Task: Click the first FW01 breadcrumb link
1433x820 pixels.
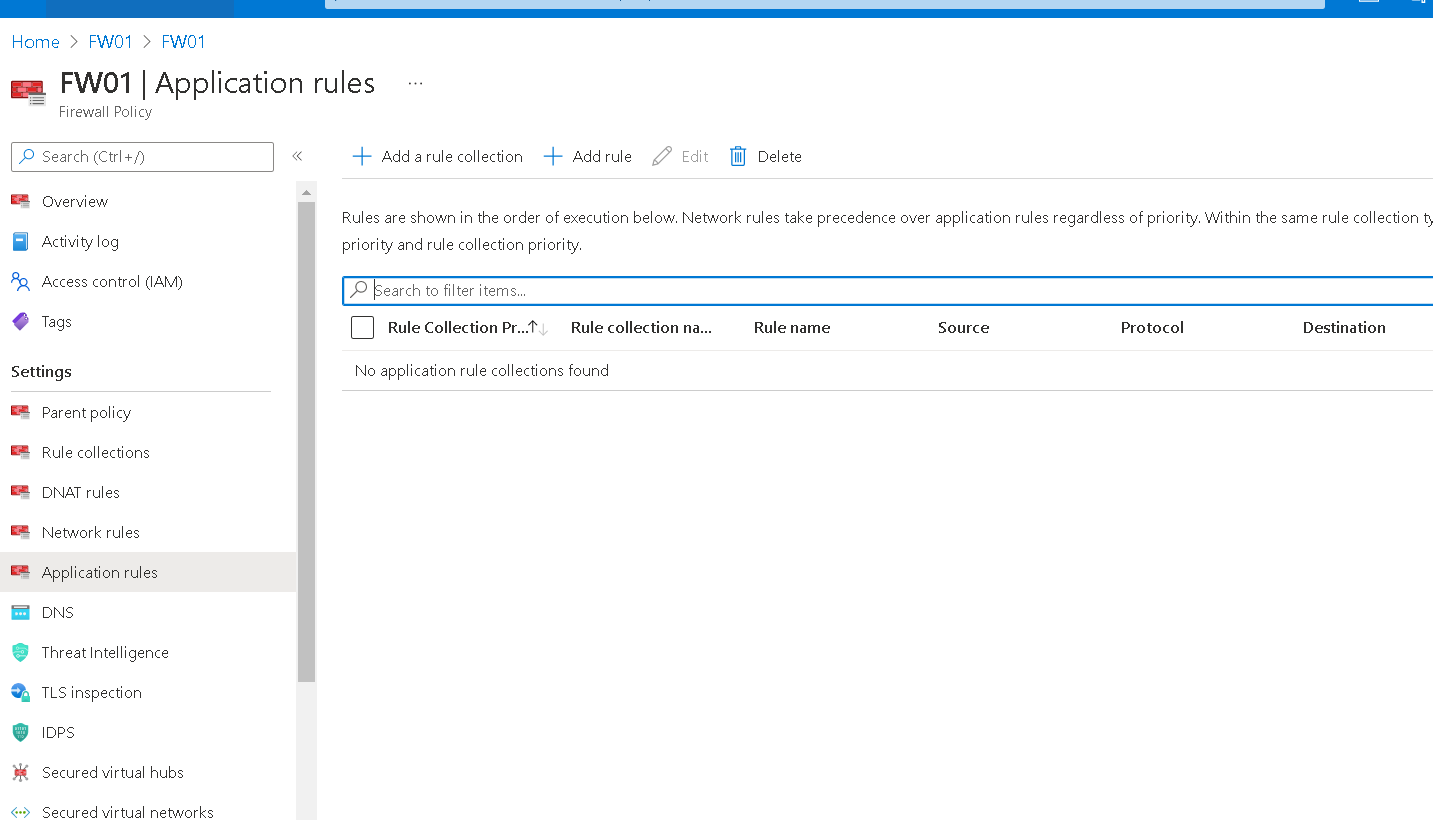Action: (110, 41)
